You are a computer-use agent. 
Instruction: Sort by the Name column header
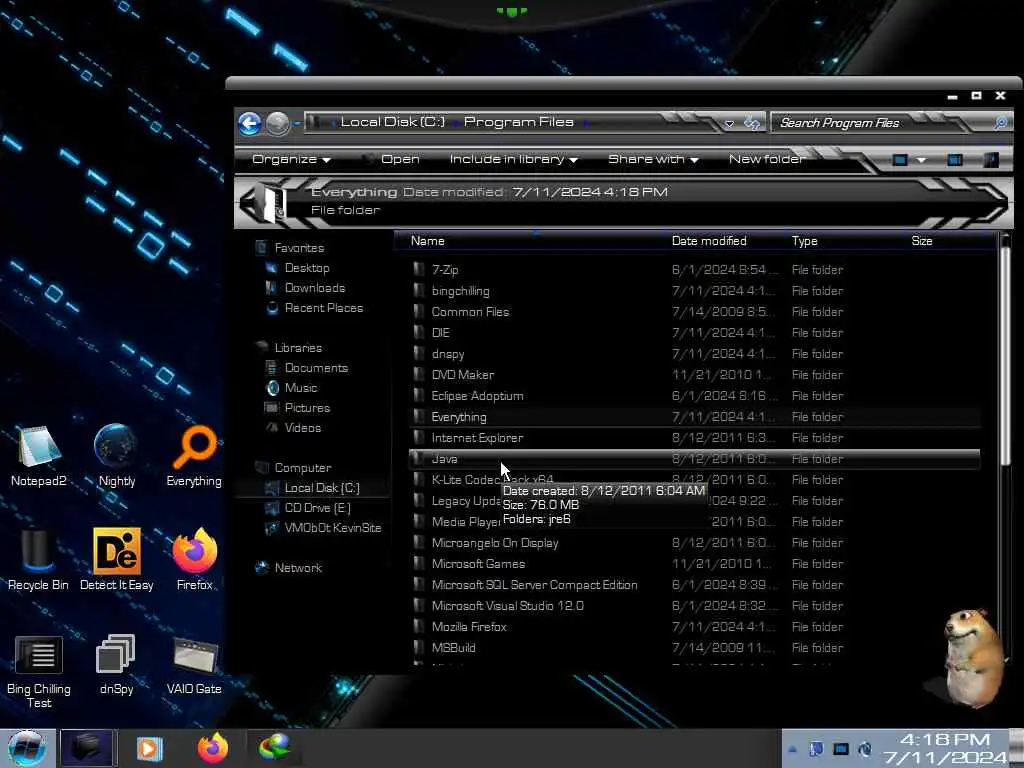tap(428, 241)
